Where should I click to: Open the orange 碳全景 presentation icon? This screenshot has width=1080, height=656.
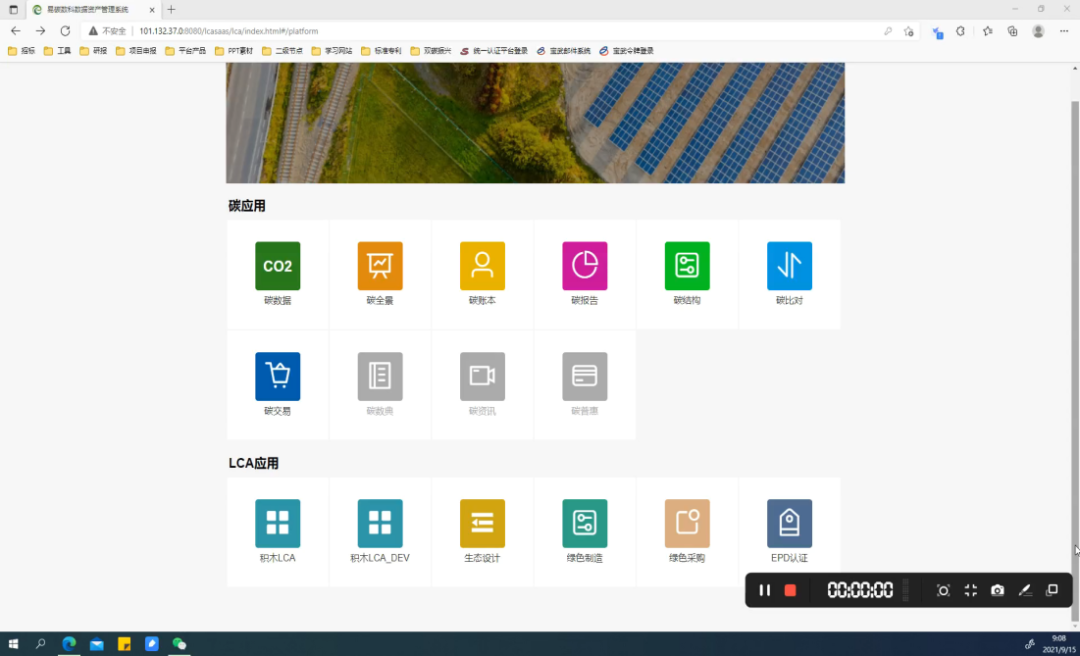tap(380, 266)
